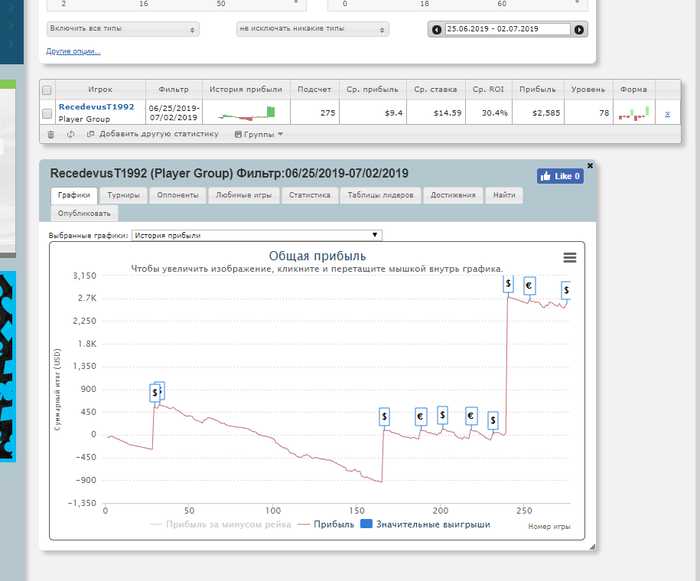The width and height of the screenshot is (700, 581).
Task: Click the refresh icon below table
Action: 71,134
